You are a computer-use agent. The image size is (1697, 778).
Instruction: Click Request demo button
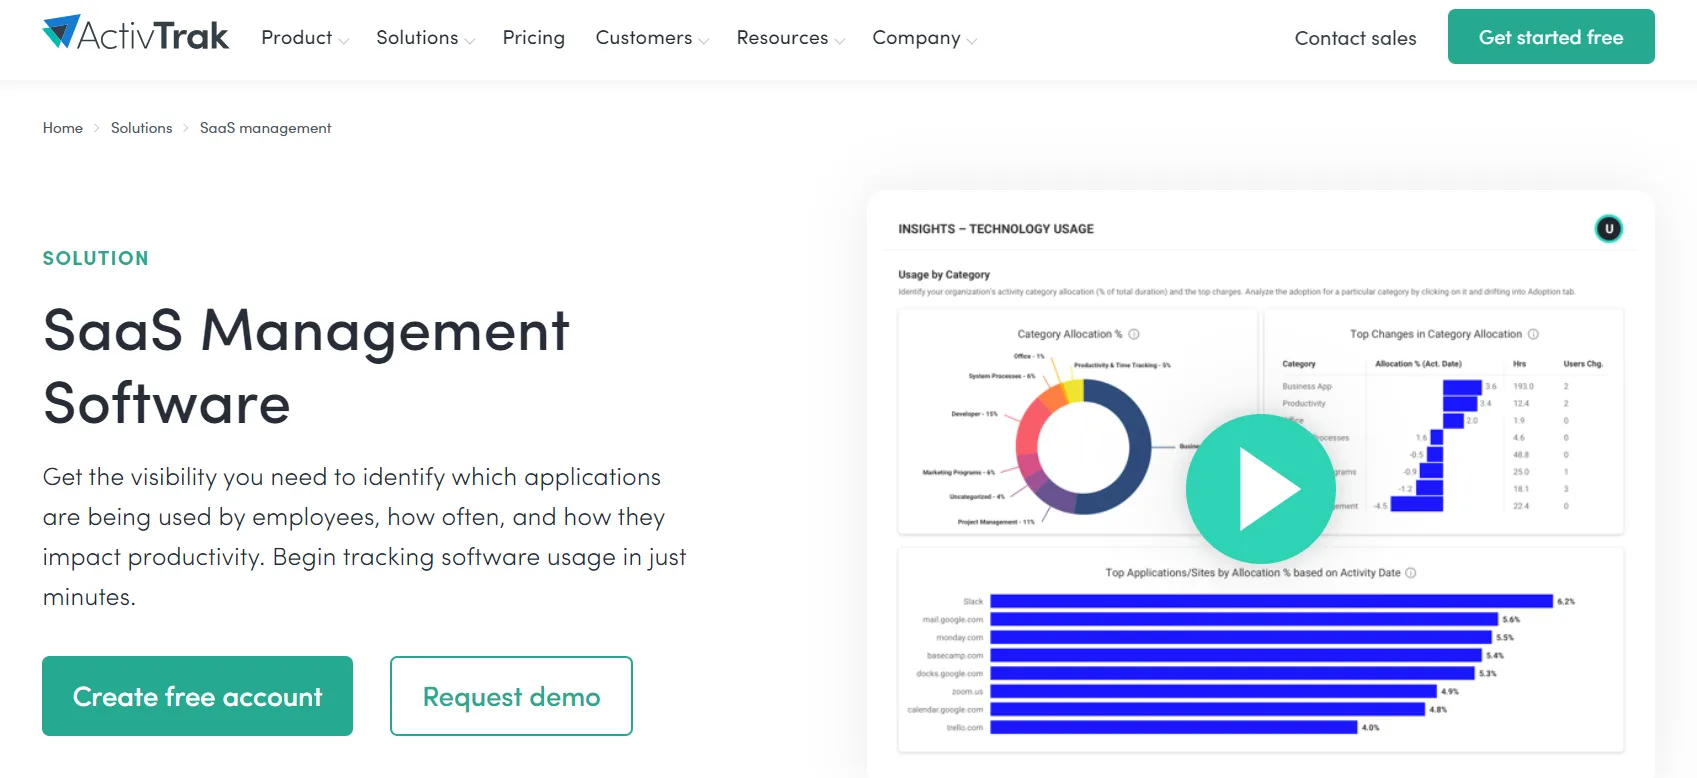(x=511, y=696)
